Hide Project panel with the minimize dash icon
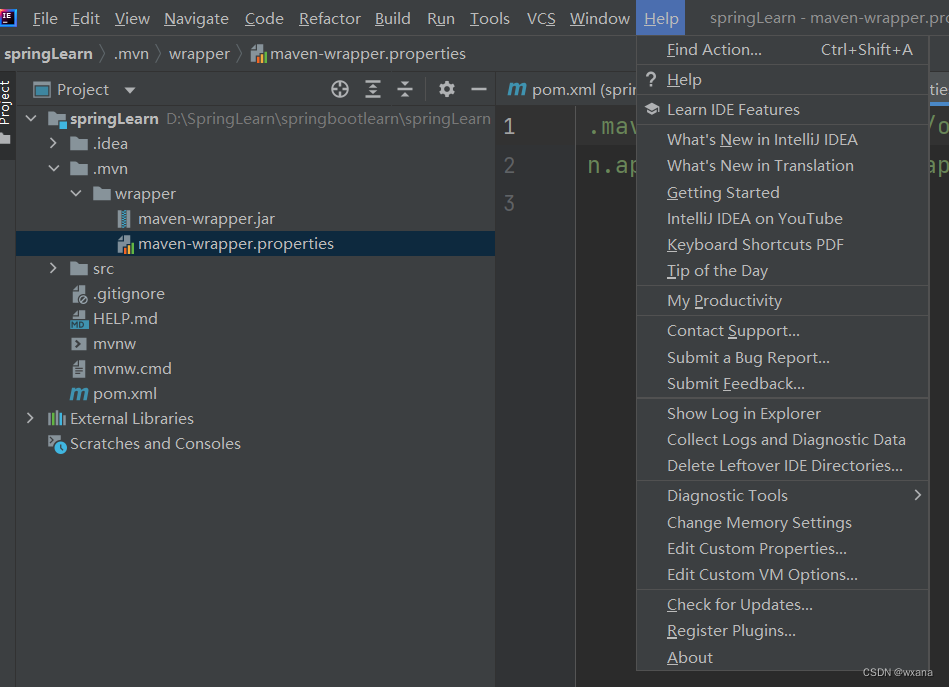949x687 pixels. (479, 89)
